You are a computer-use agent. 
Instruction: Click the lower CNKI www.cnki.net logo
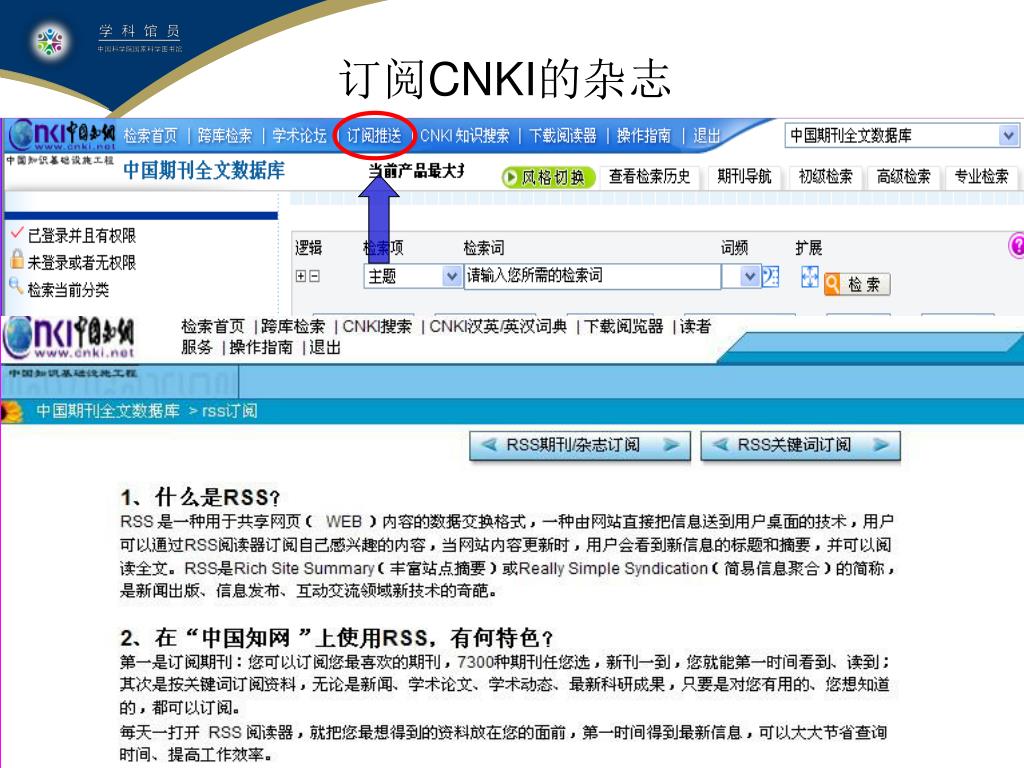click(69, 338)
